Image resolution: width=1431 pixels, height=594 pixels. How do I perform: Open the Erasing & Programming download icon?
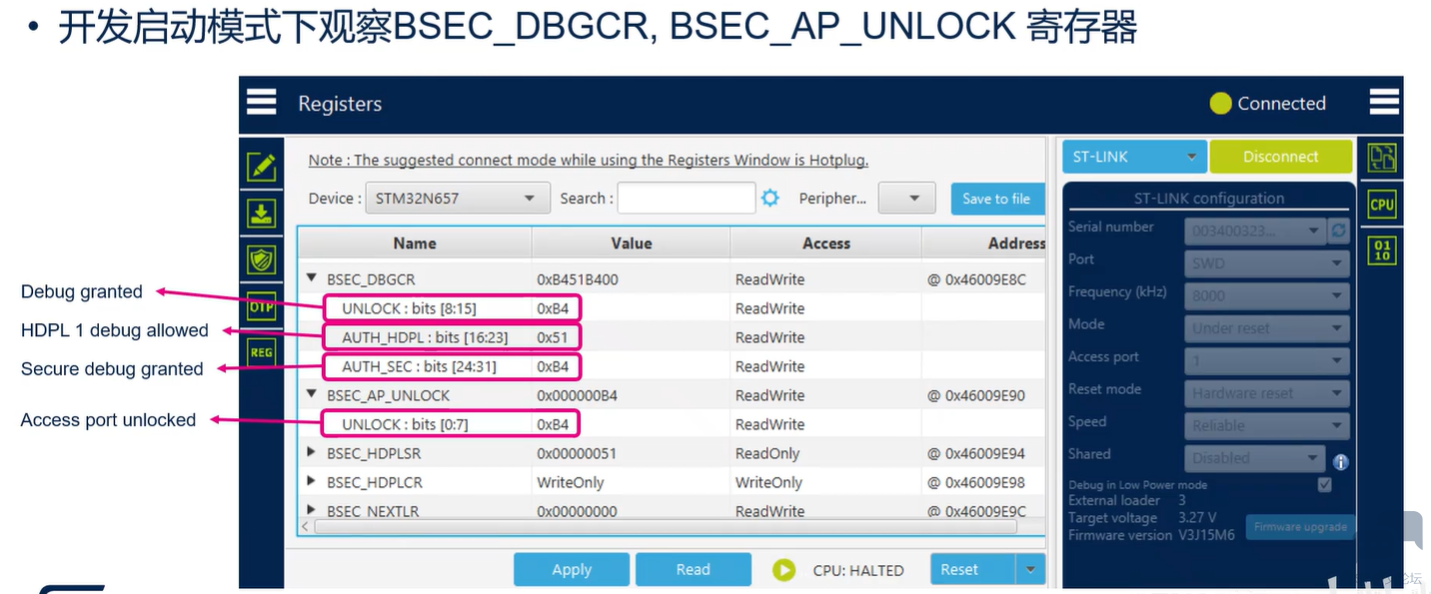(262, 213)
